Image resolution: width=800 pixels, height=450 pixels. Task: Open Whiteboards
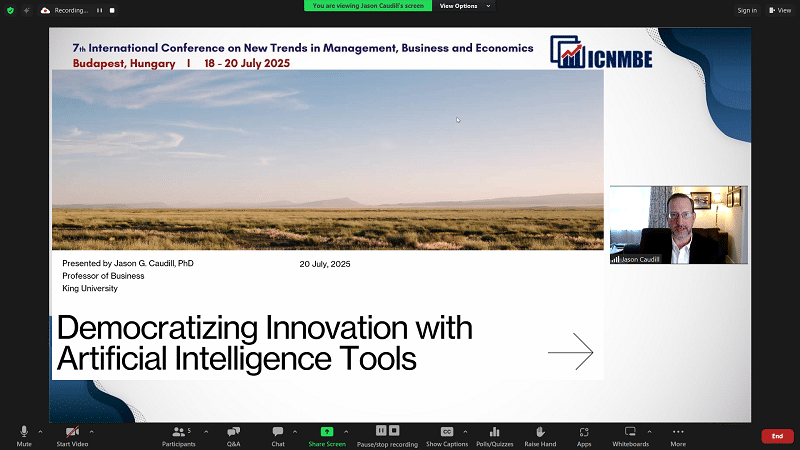[630, 432]
